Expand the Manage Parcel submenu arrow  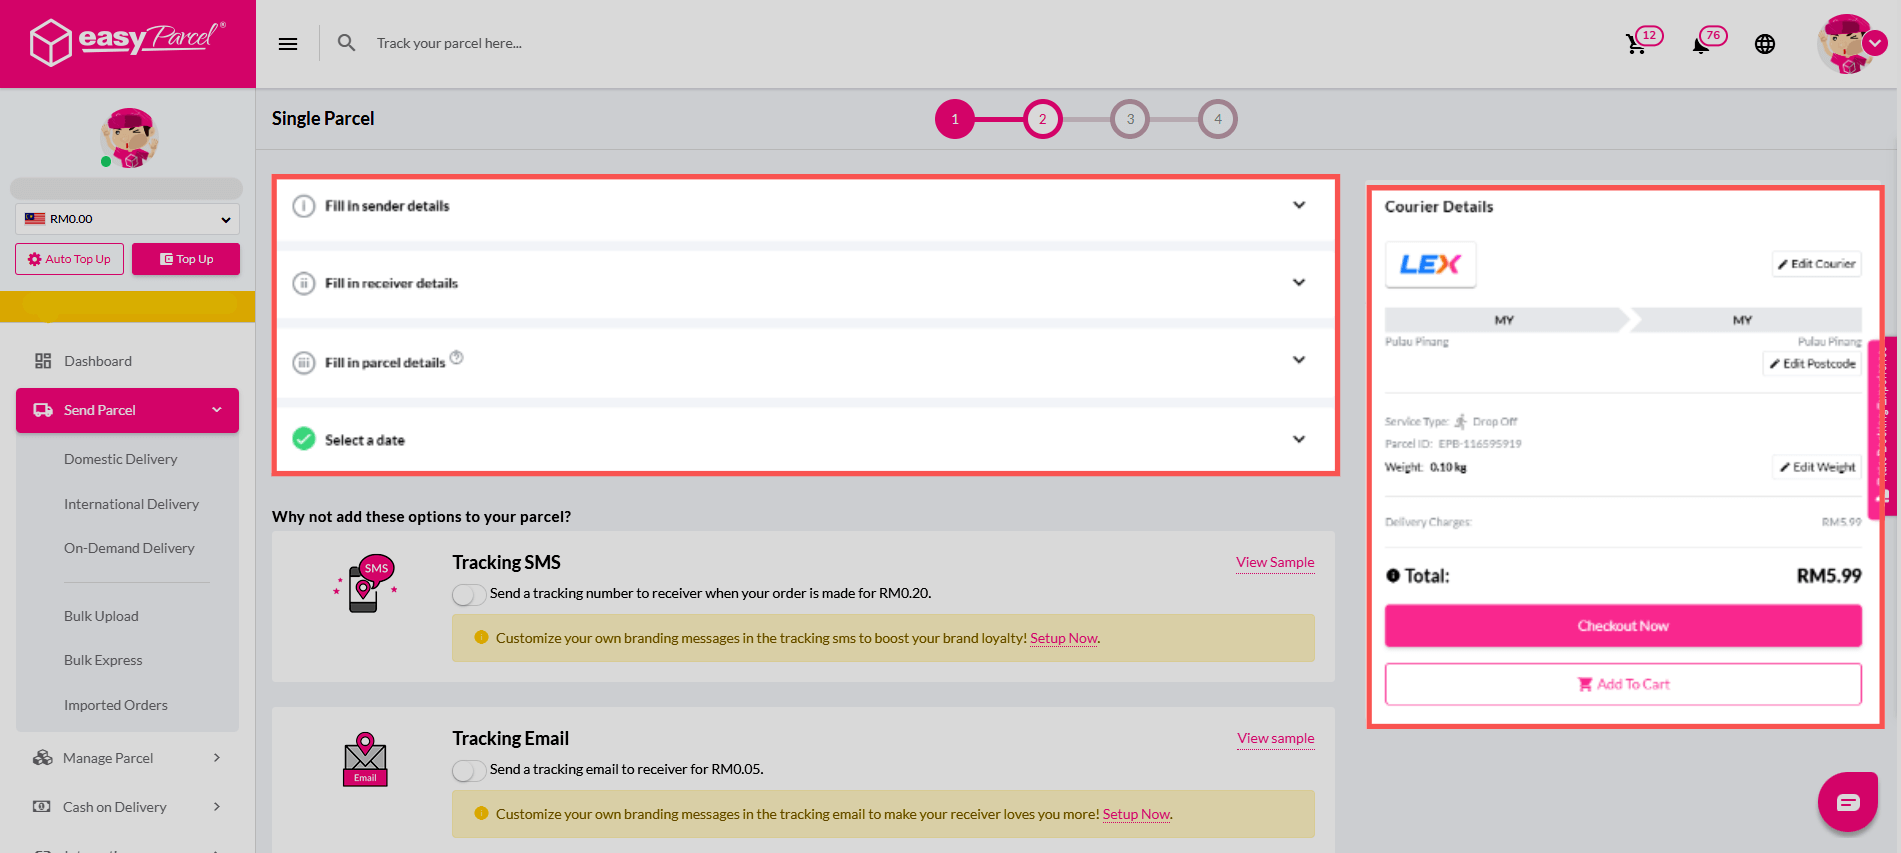(217, 758)
